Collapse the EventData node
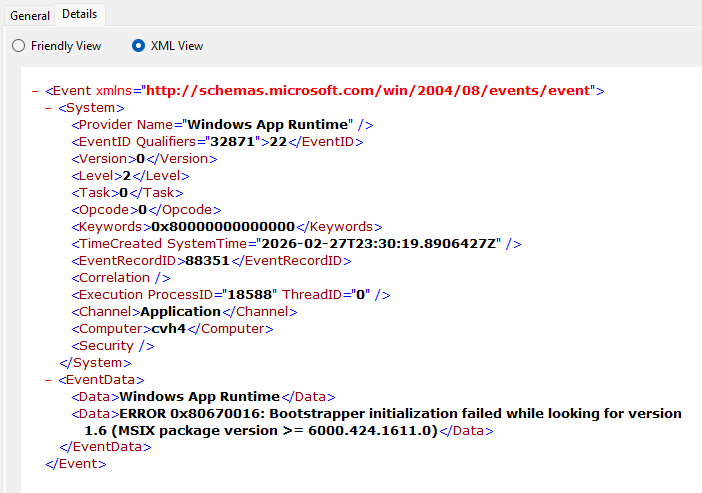 [48, 380]
